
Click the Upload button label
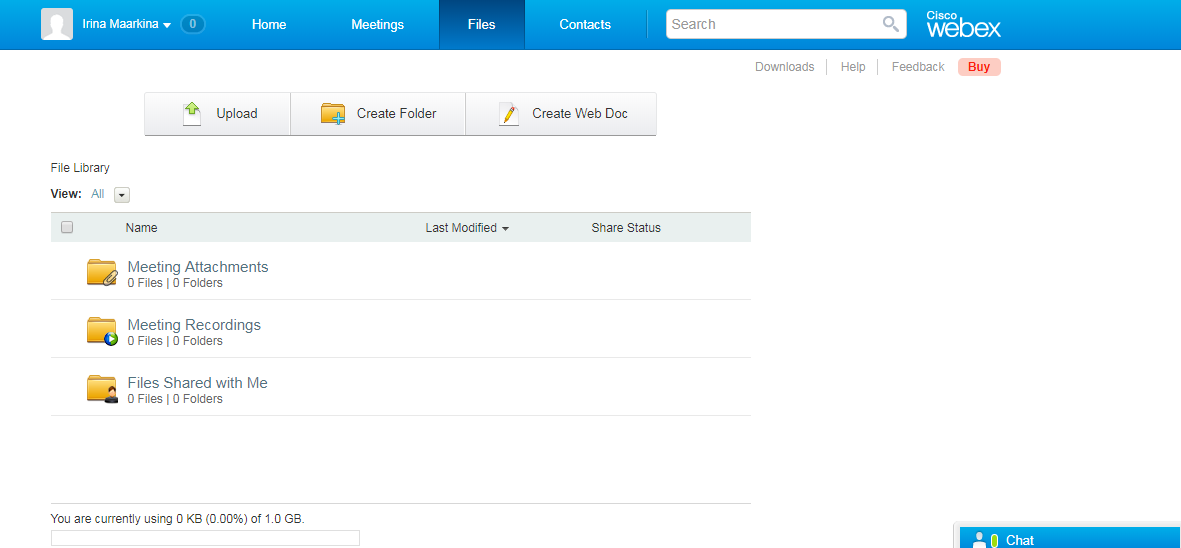click(x=237, y=114)
